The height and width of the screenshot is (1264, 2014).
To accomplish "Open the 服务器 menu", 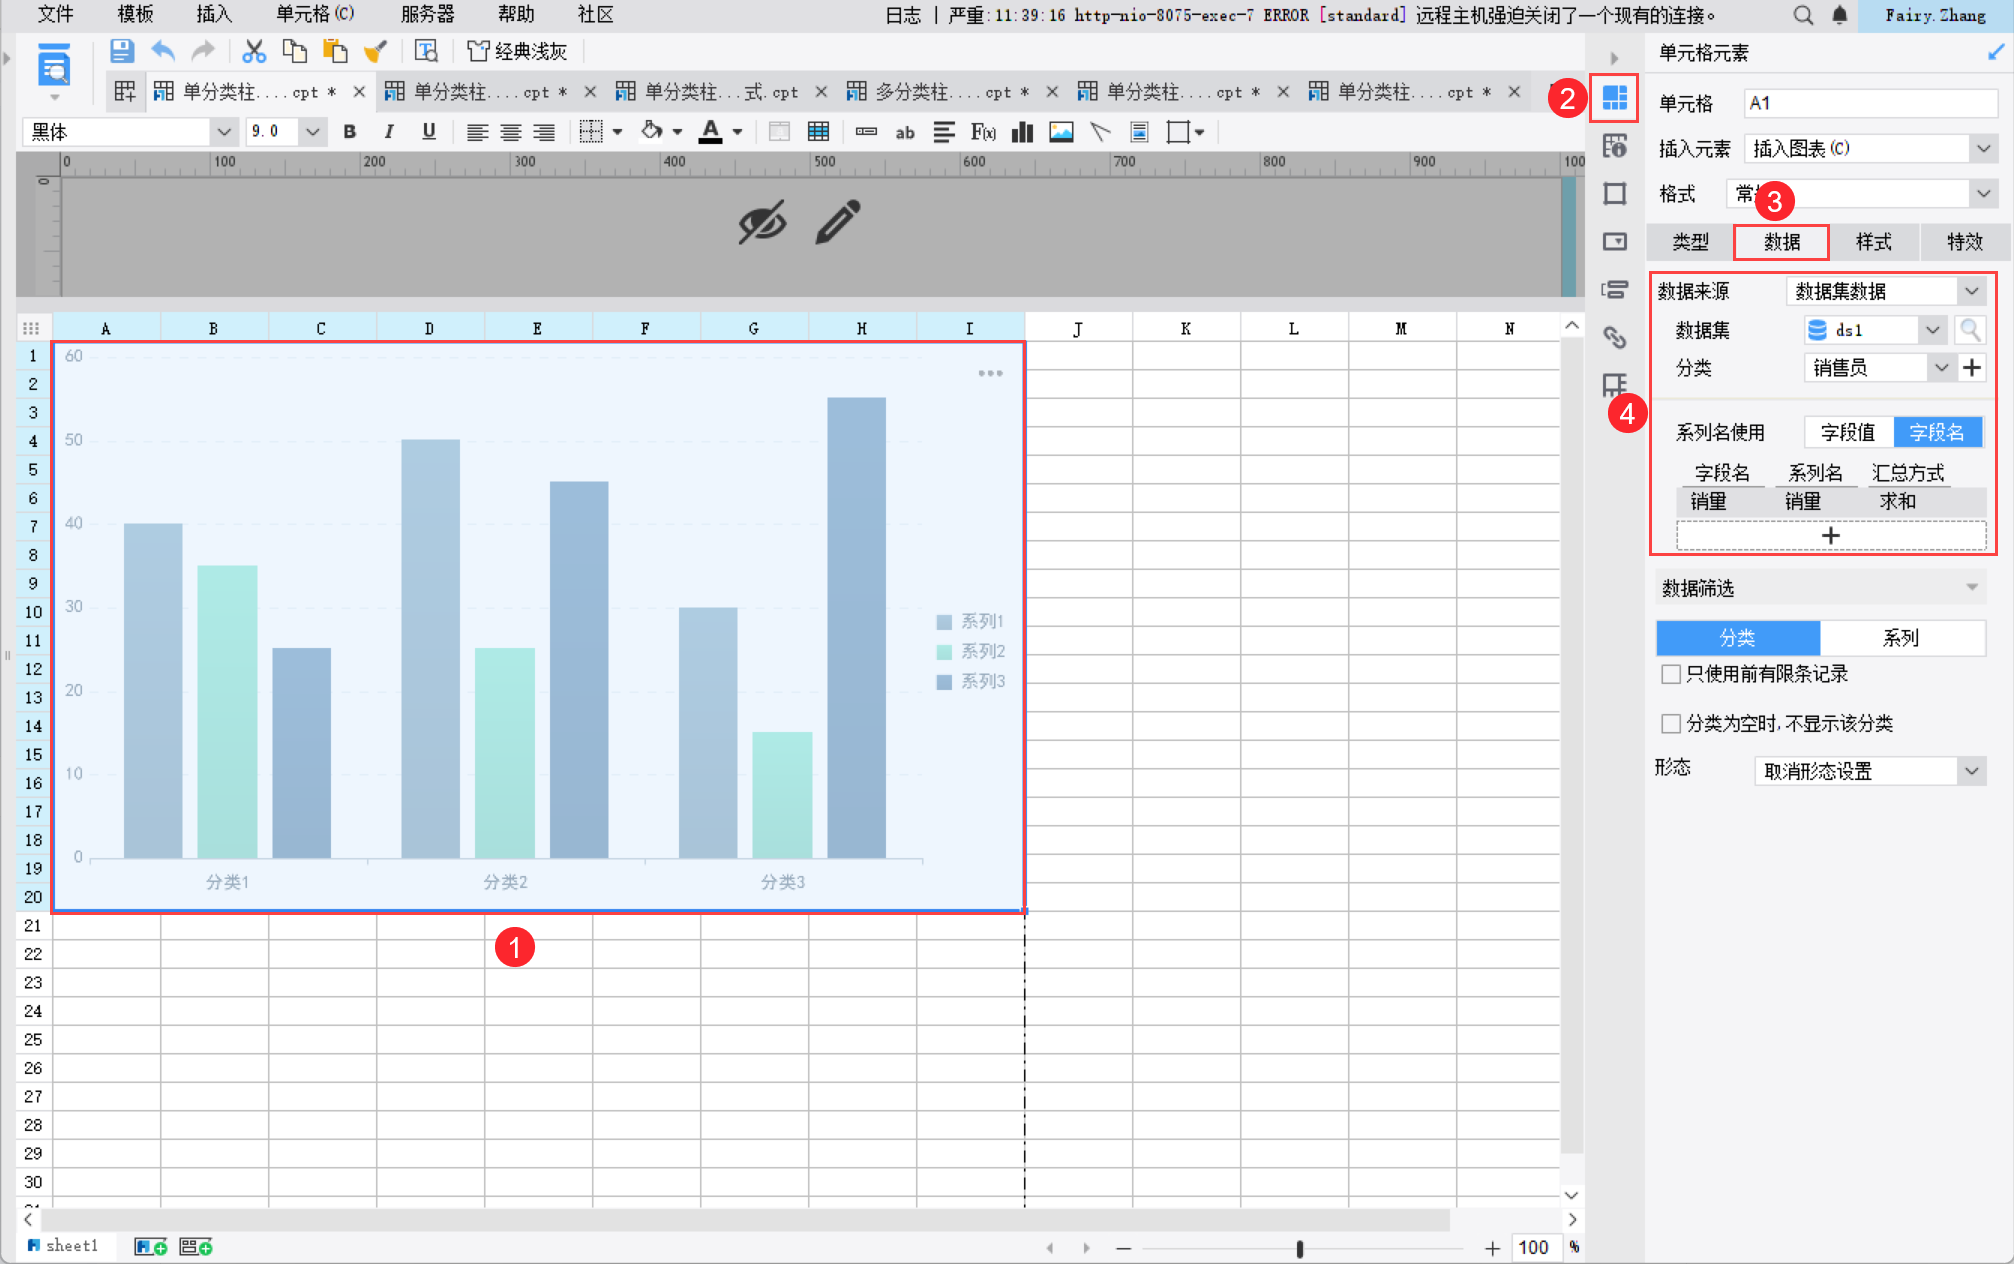I will [x=427, y=15].
